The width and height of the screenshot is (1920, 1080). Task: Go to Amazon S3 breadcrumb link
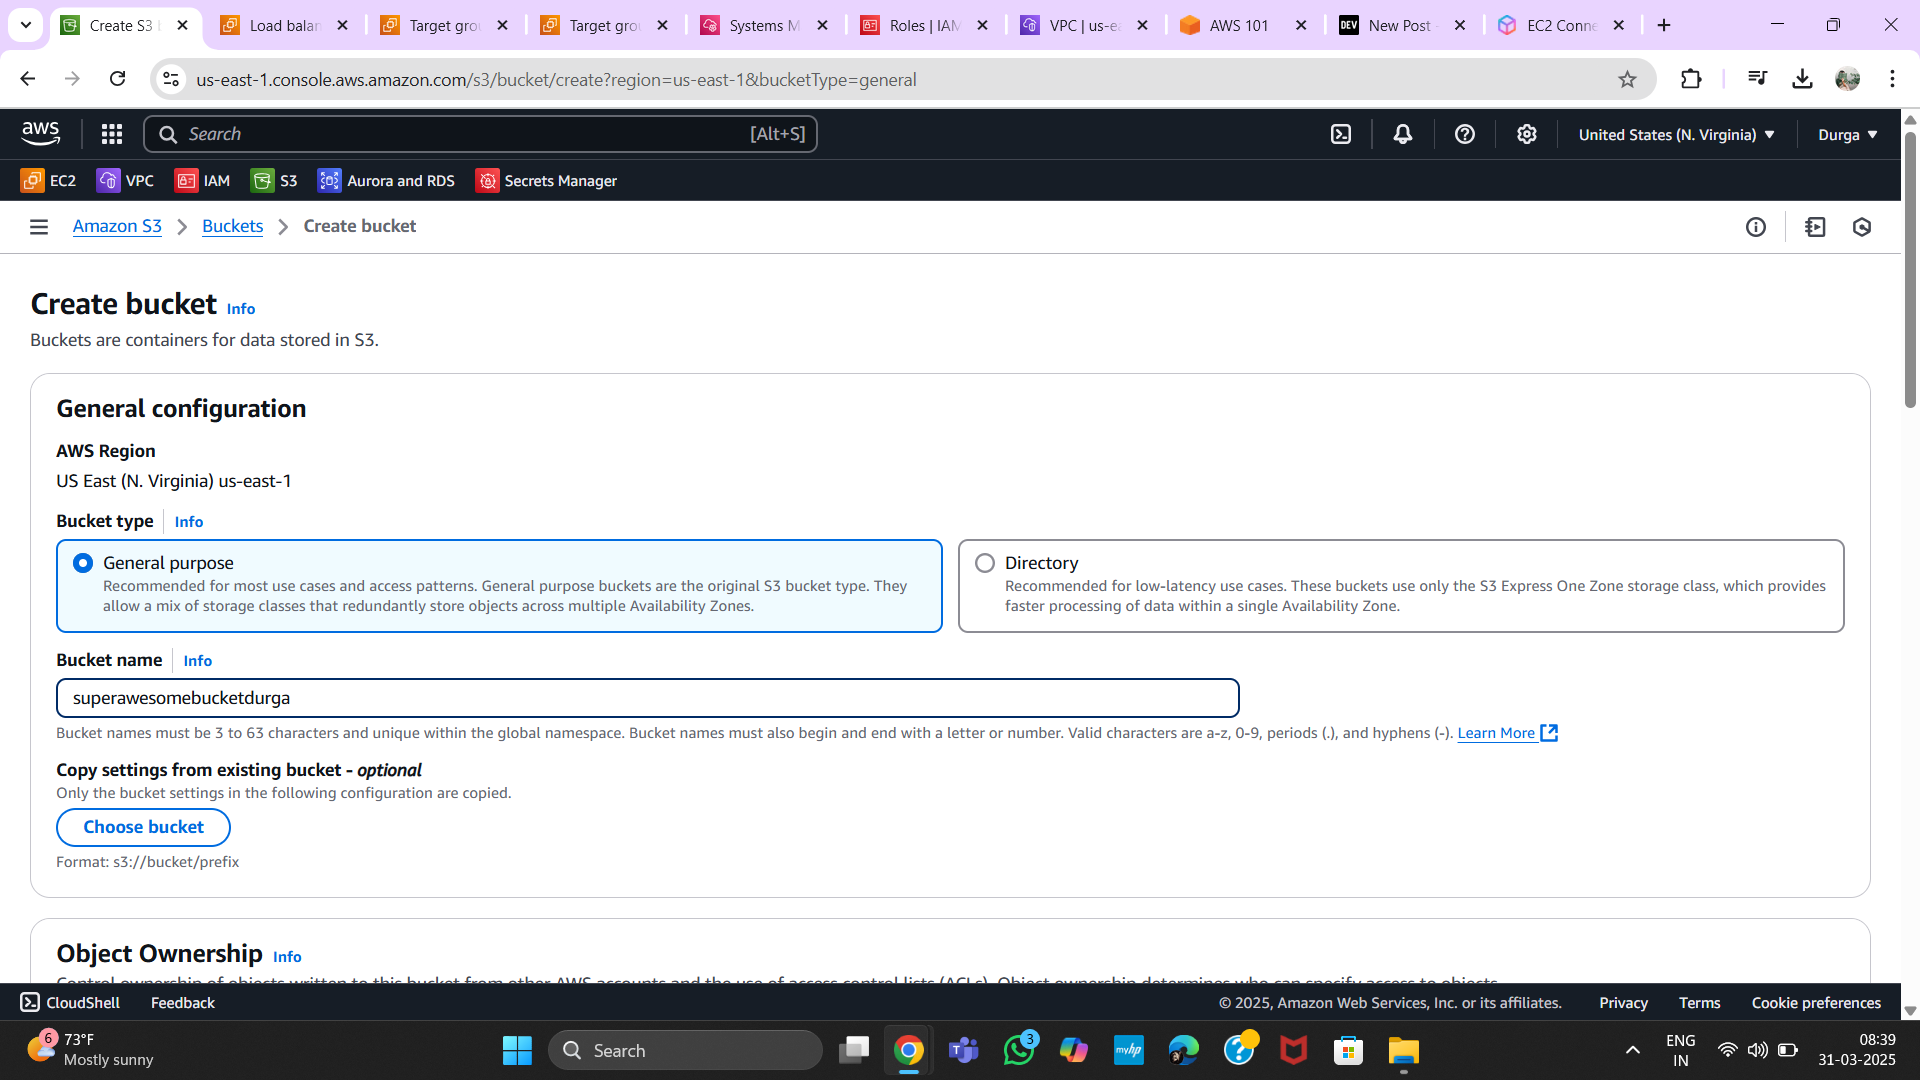(x=117, y=226)
